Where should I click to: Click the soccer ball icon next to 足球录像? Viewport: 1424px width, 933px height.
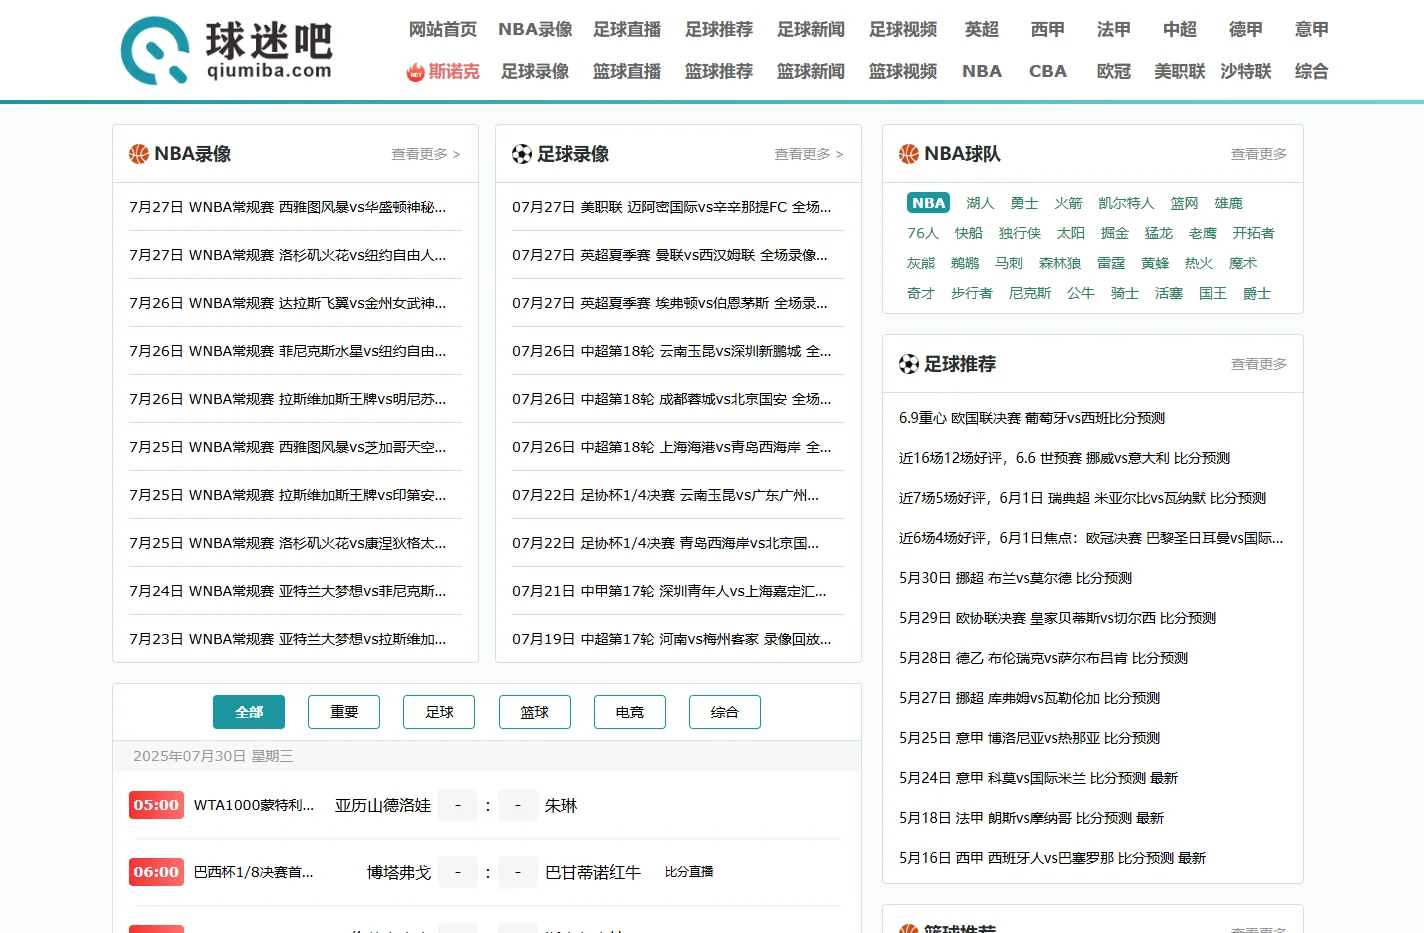[522, 154]
